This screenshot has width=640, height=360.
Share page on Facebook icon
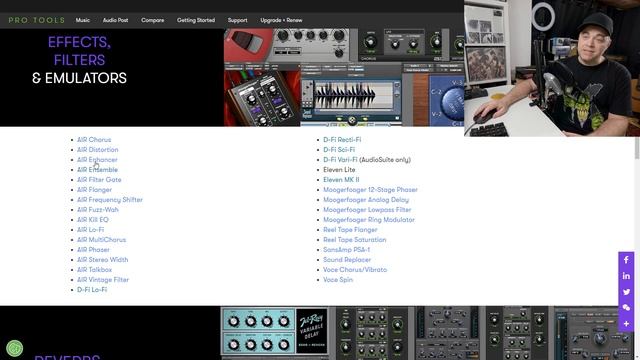tap(626, 260)
